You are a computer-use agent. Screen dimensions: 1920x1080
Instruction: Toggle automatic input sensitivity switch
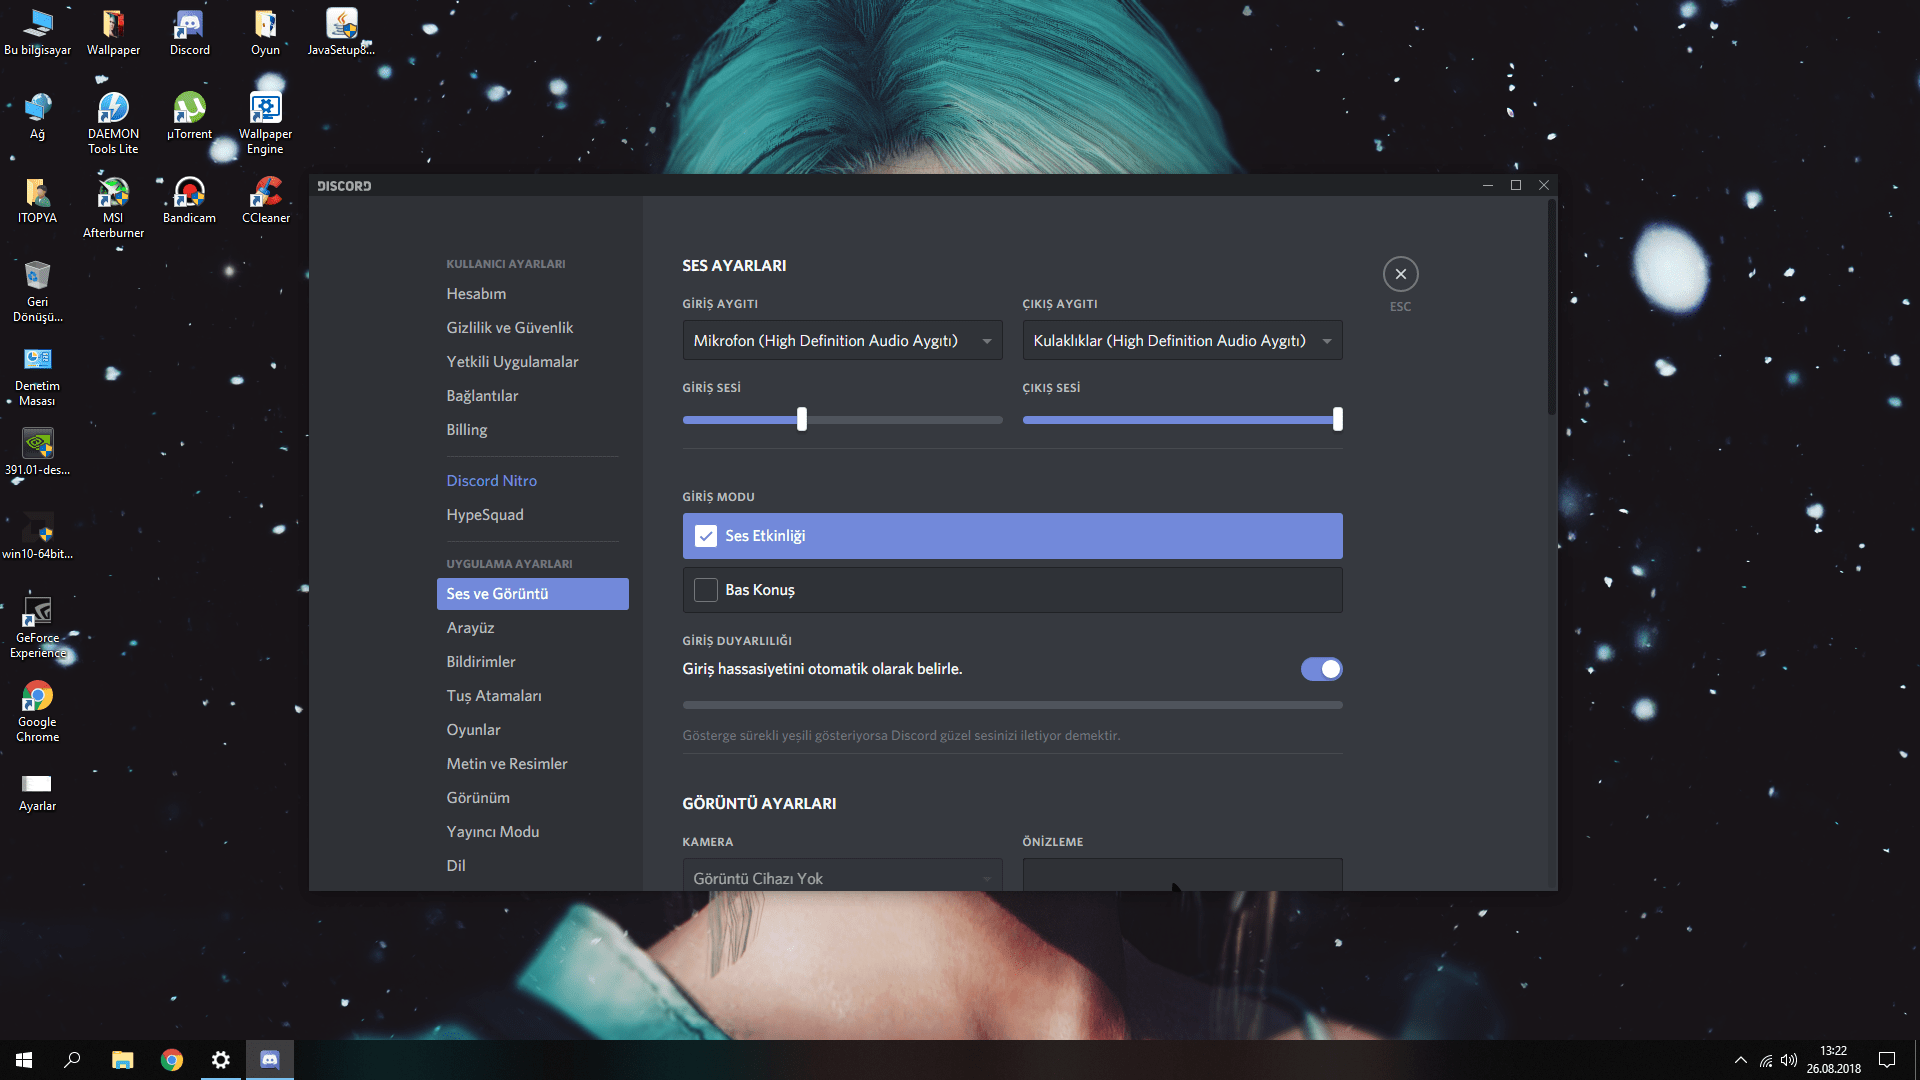[1321, 669]
